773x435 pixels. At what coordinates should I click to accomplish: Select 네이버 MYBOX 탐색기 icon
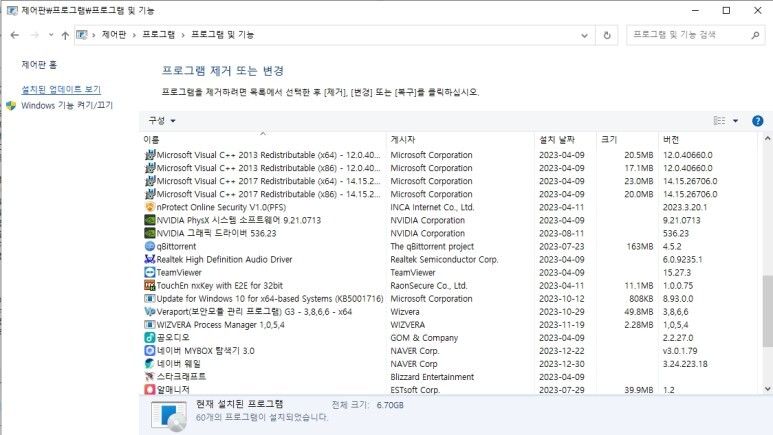150,351
